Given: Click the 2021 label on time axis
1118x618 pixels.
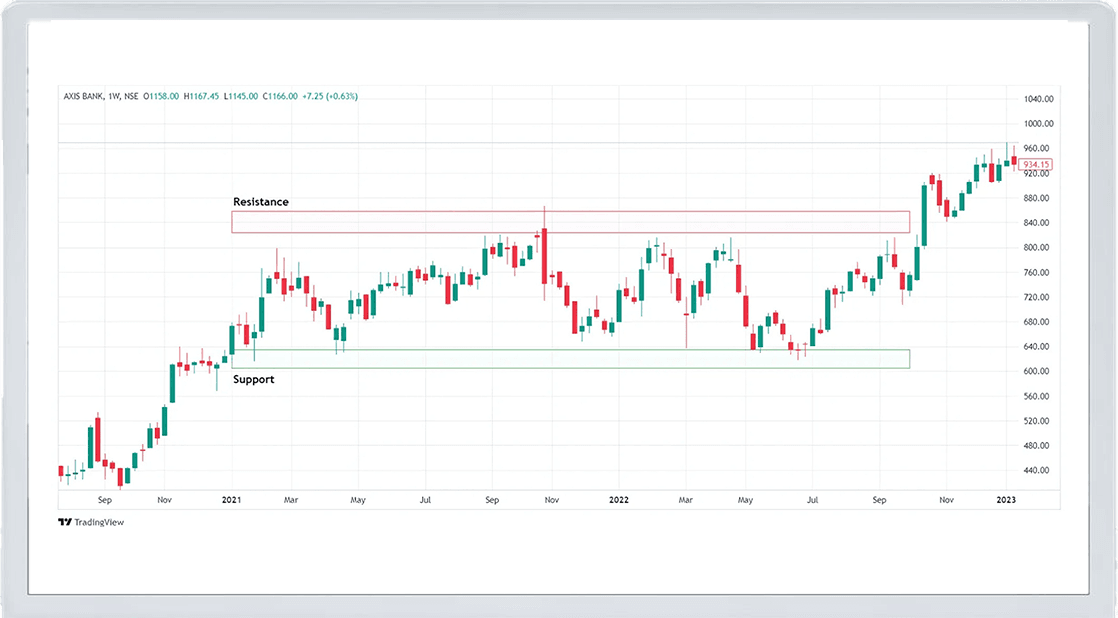Looking at the screenshot, I should (231, 497).
